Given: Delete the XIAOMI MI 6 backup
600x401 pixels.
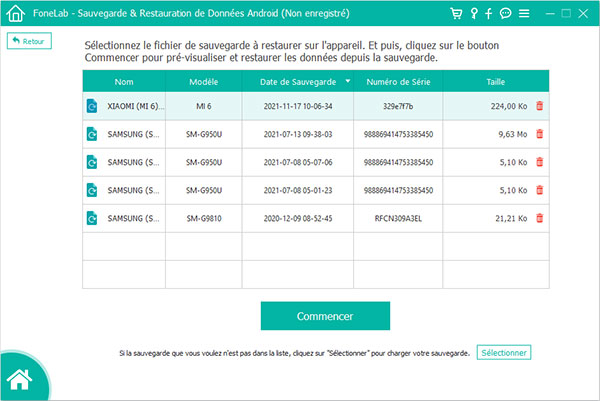Looking at the screenshot, I should point(540,105).
